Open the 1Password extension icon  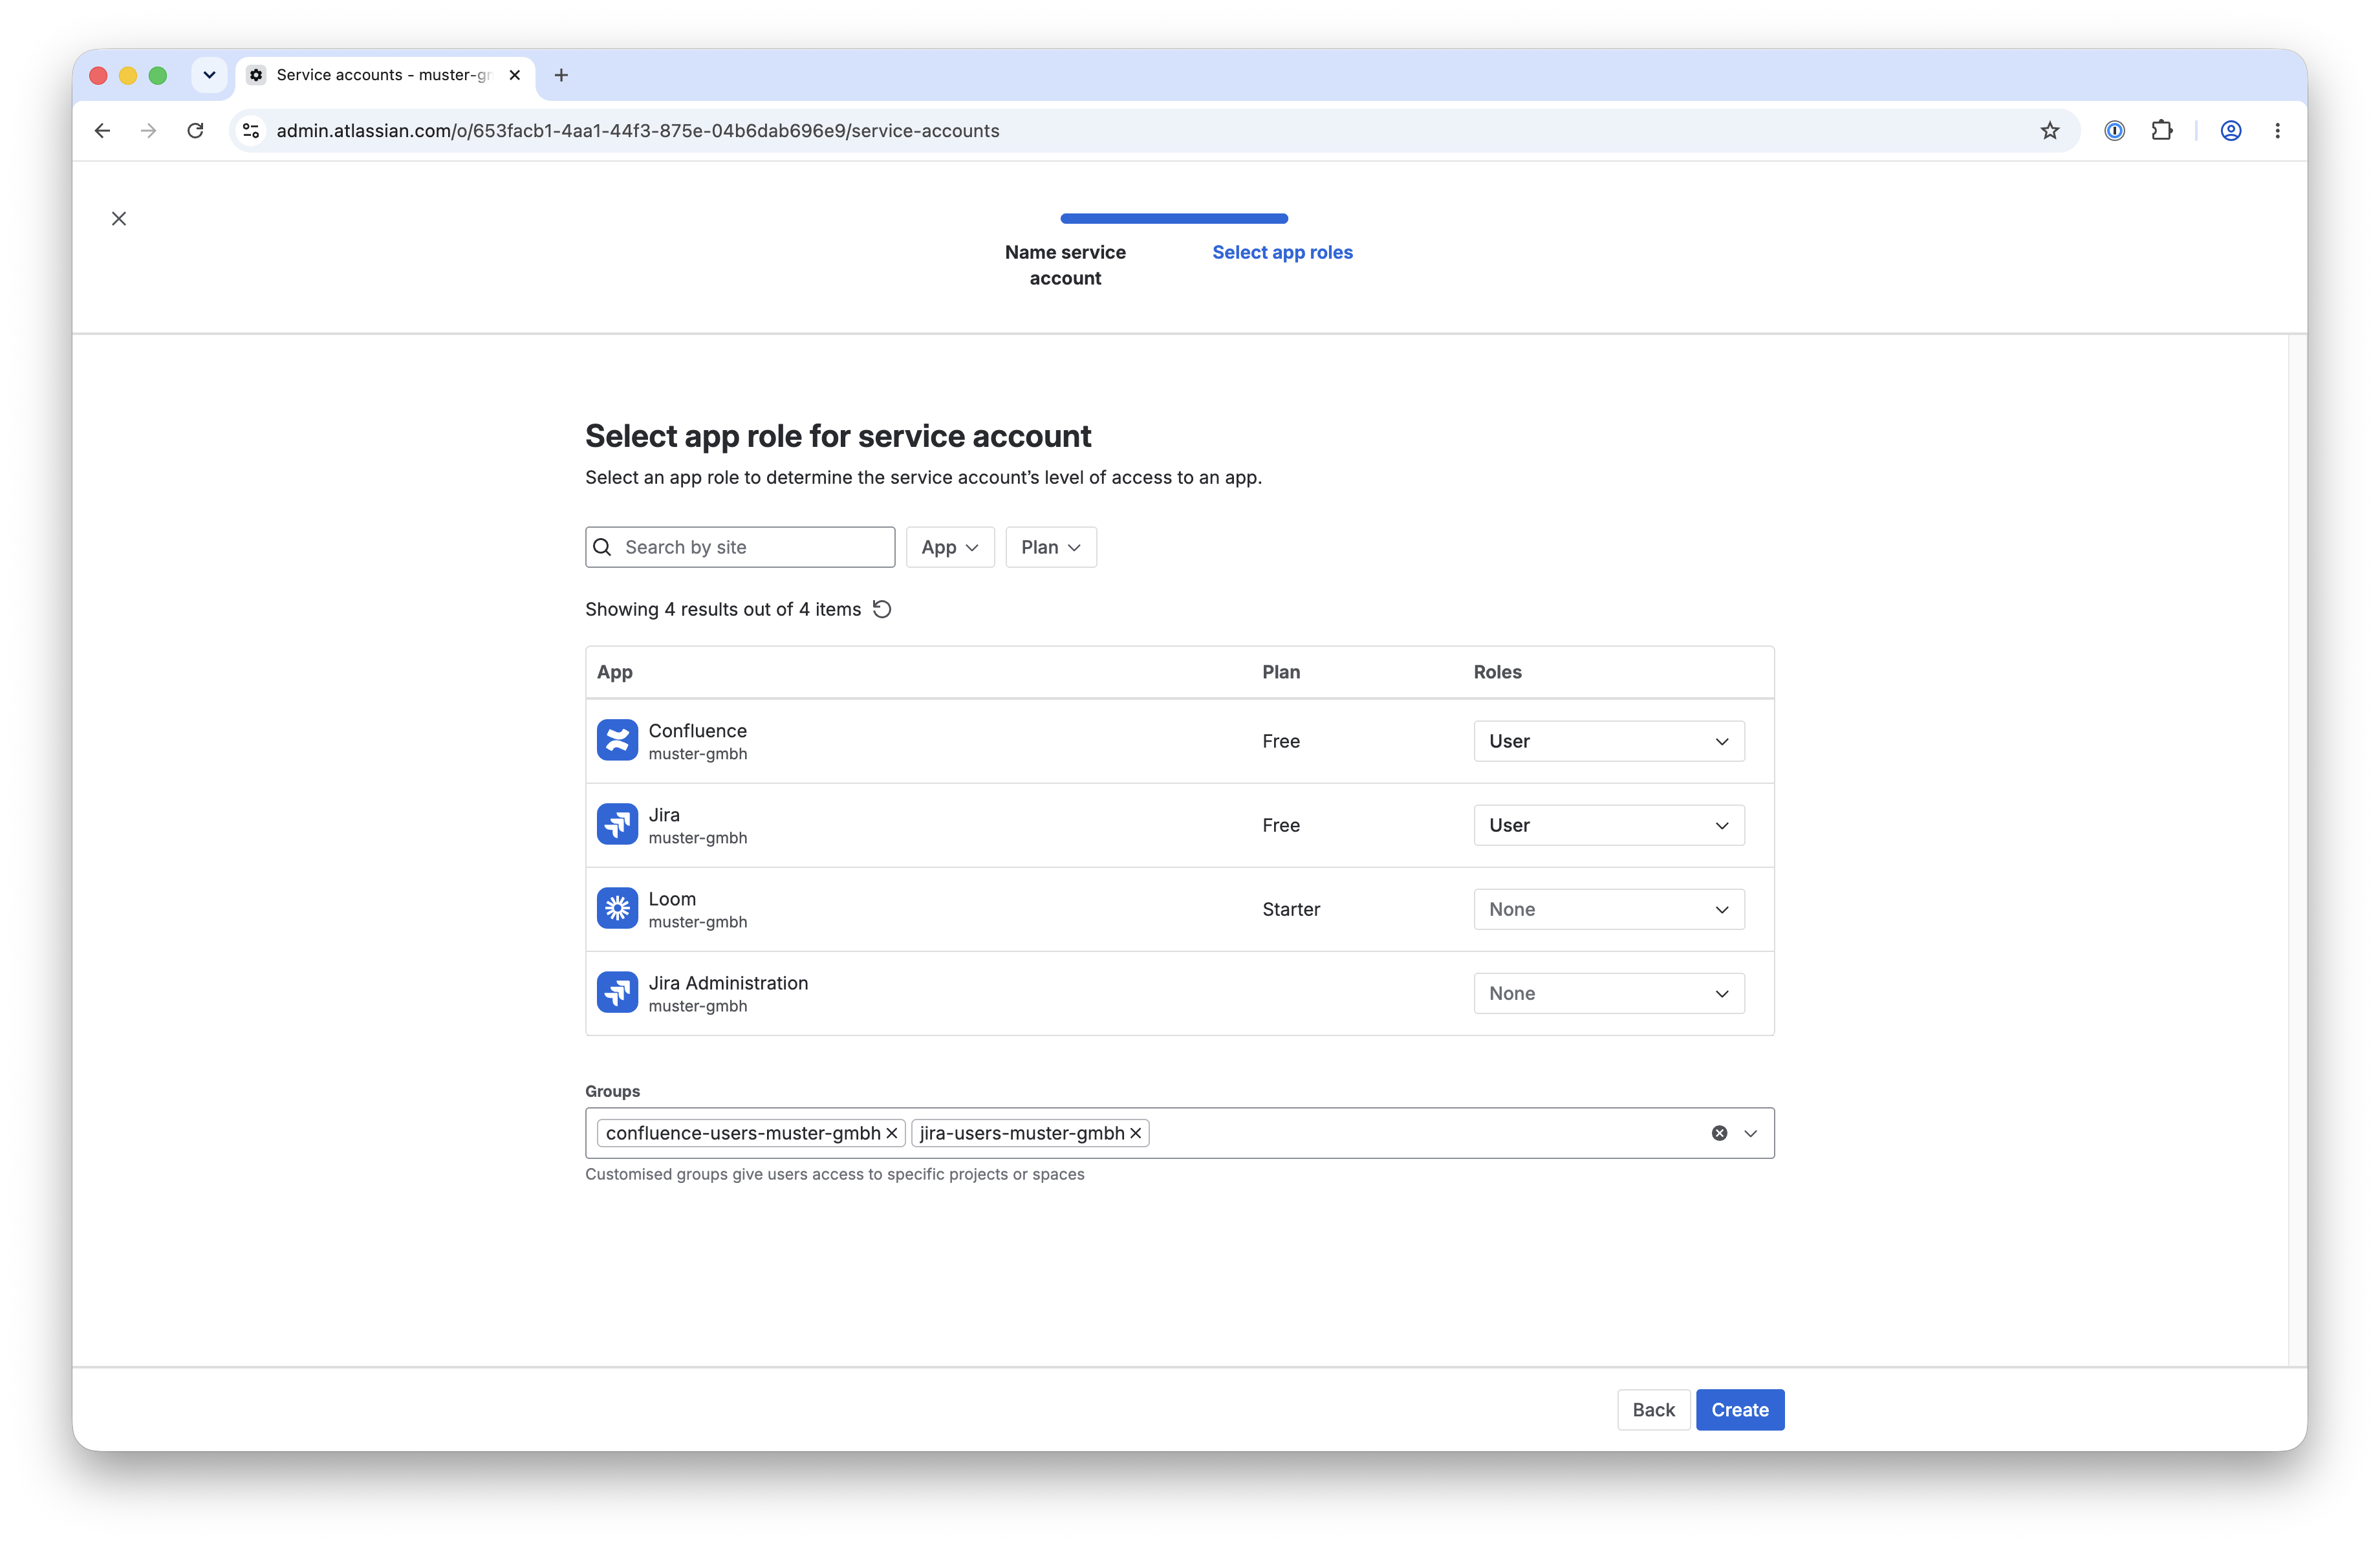click(x=2114, y=131)
